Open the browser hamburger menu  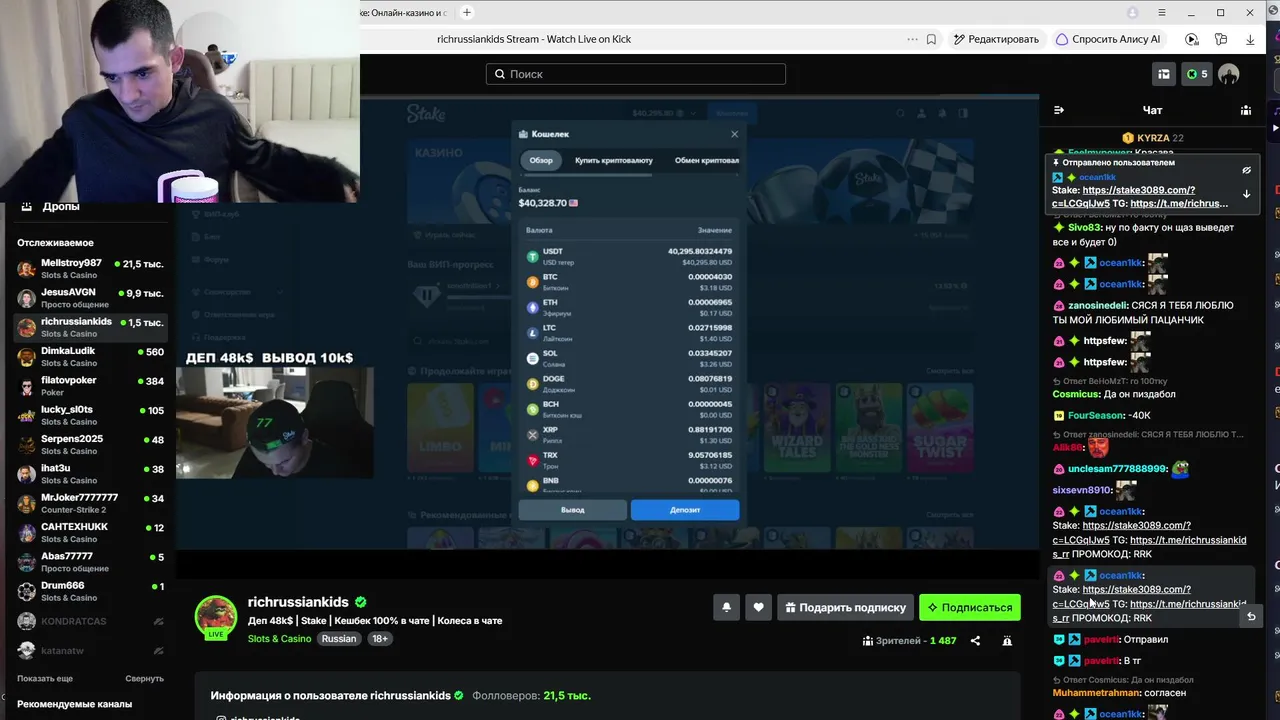click(x=1161, y=12)
